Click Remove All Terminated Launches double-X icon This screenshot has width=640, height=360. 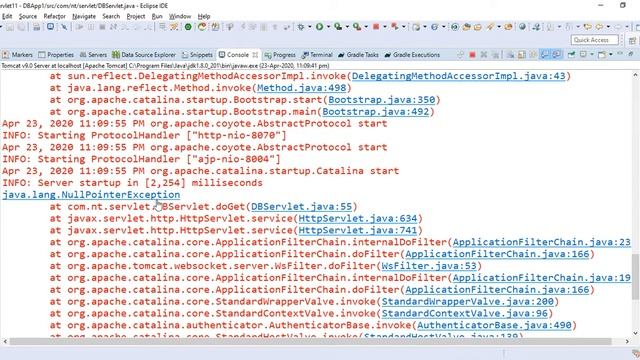click(496, 55)
